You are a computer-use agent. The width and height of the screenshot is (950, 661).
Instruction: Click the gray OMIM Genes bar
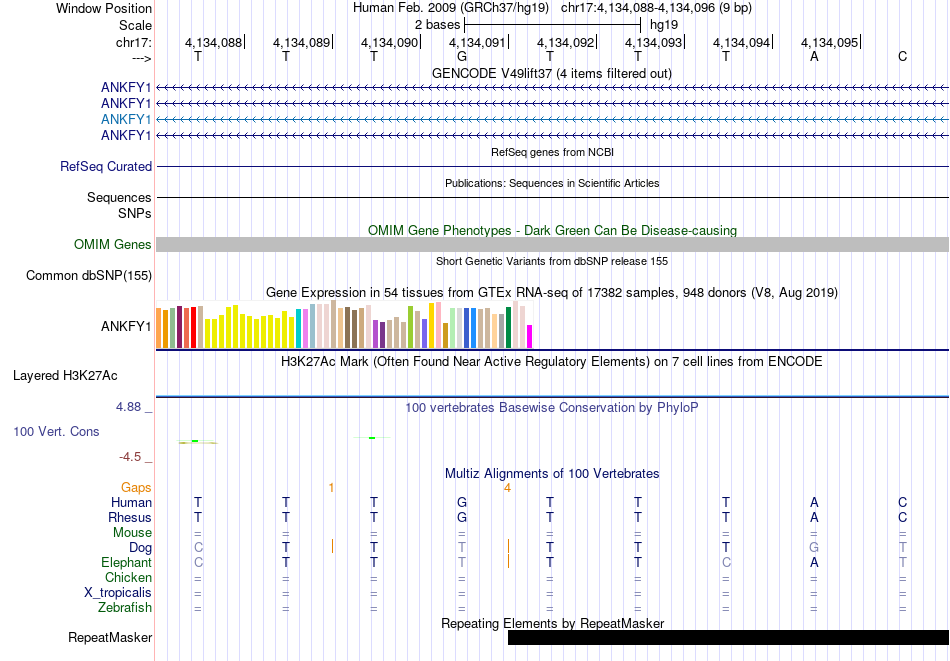(553, 244)
